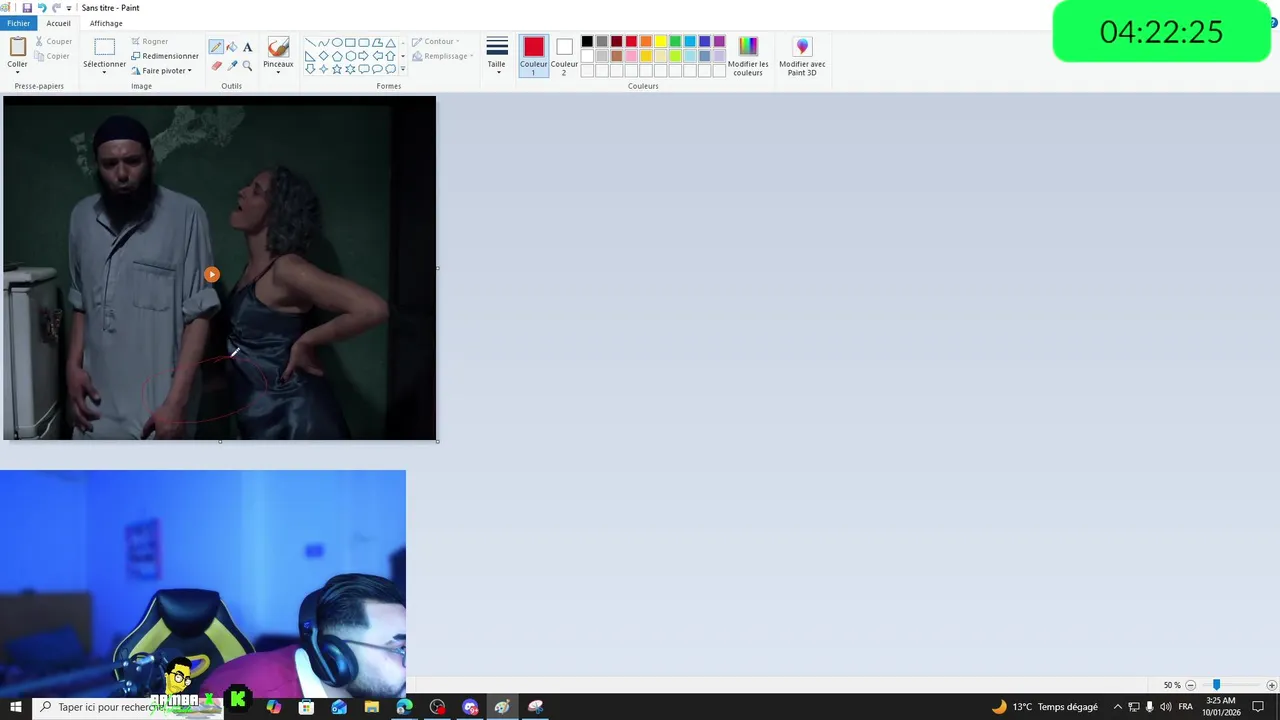The height and width of the screenshot is (720, 1280).
Task: Open Modifier les couleurs dialog
Action: [x=748, y=57]
